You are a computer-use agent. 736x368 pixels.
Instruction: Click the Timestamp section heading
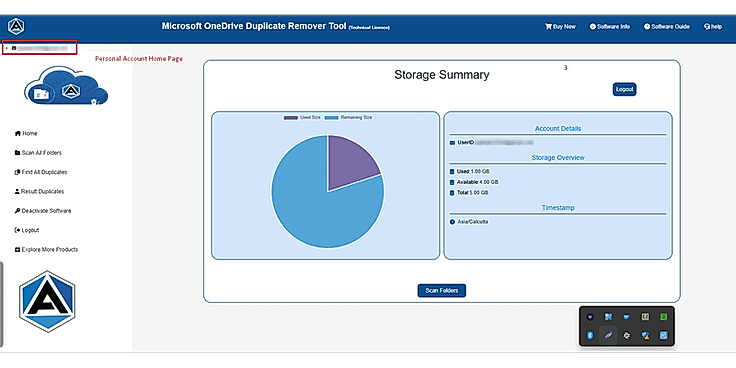pyautogui.click(x=558, y=207)
